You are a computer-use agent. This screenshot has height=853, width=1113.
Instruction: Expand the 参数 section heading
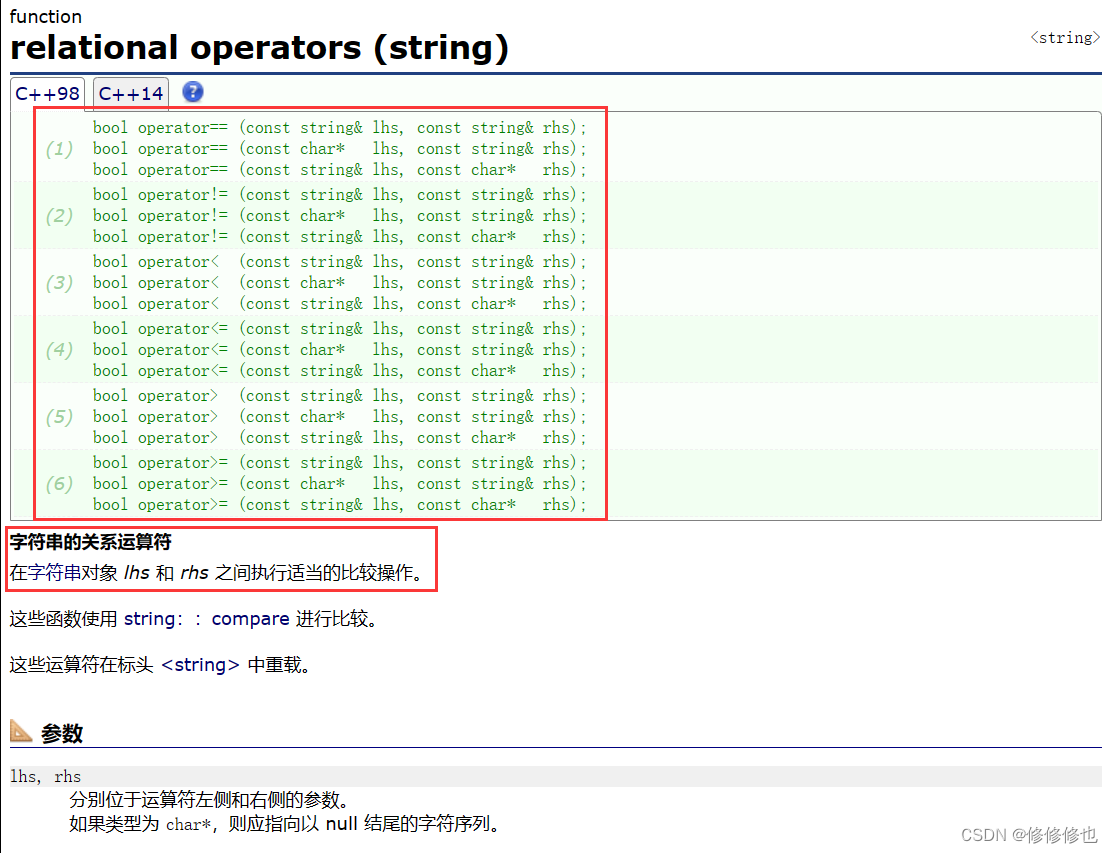(64, 732)
